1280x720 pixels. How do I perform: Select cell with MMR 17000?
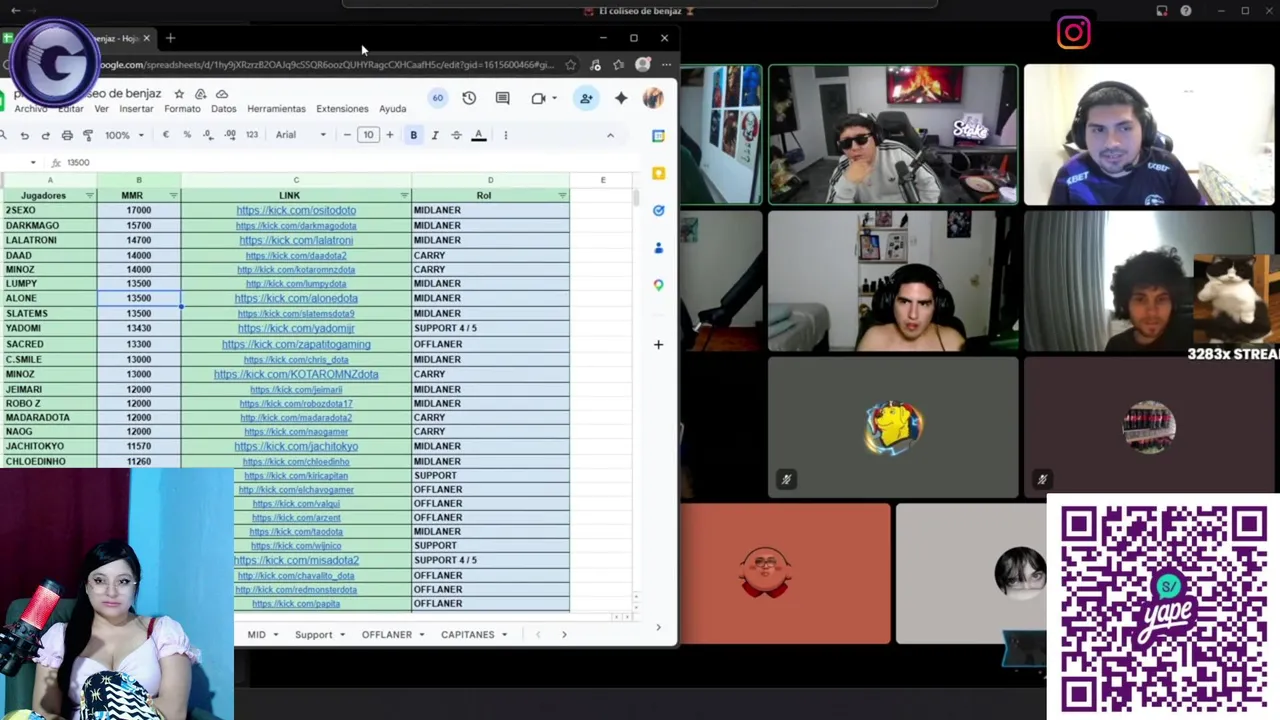coord(139,210)
